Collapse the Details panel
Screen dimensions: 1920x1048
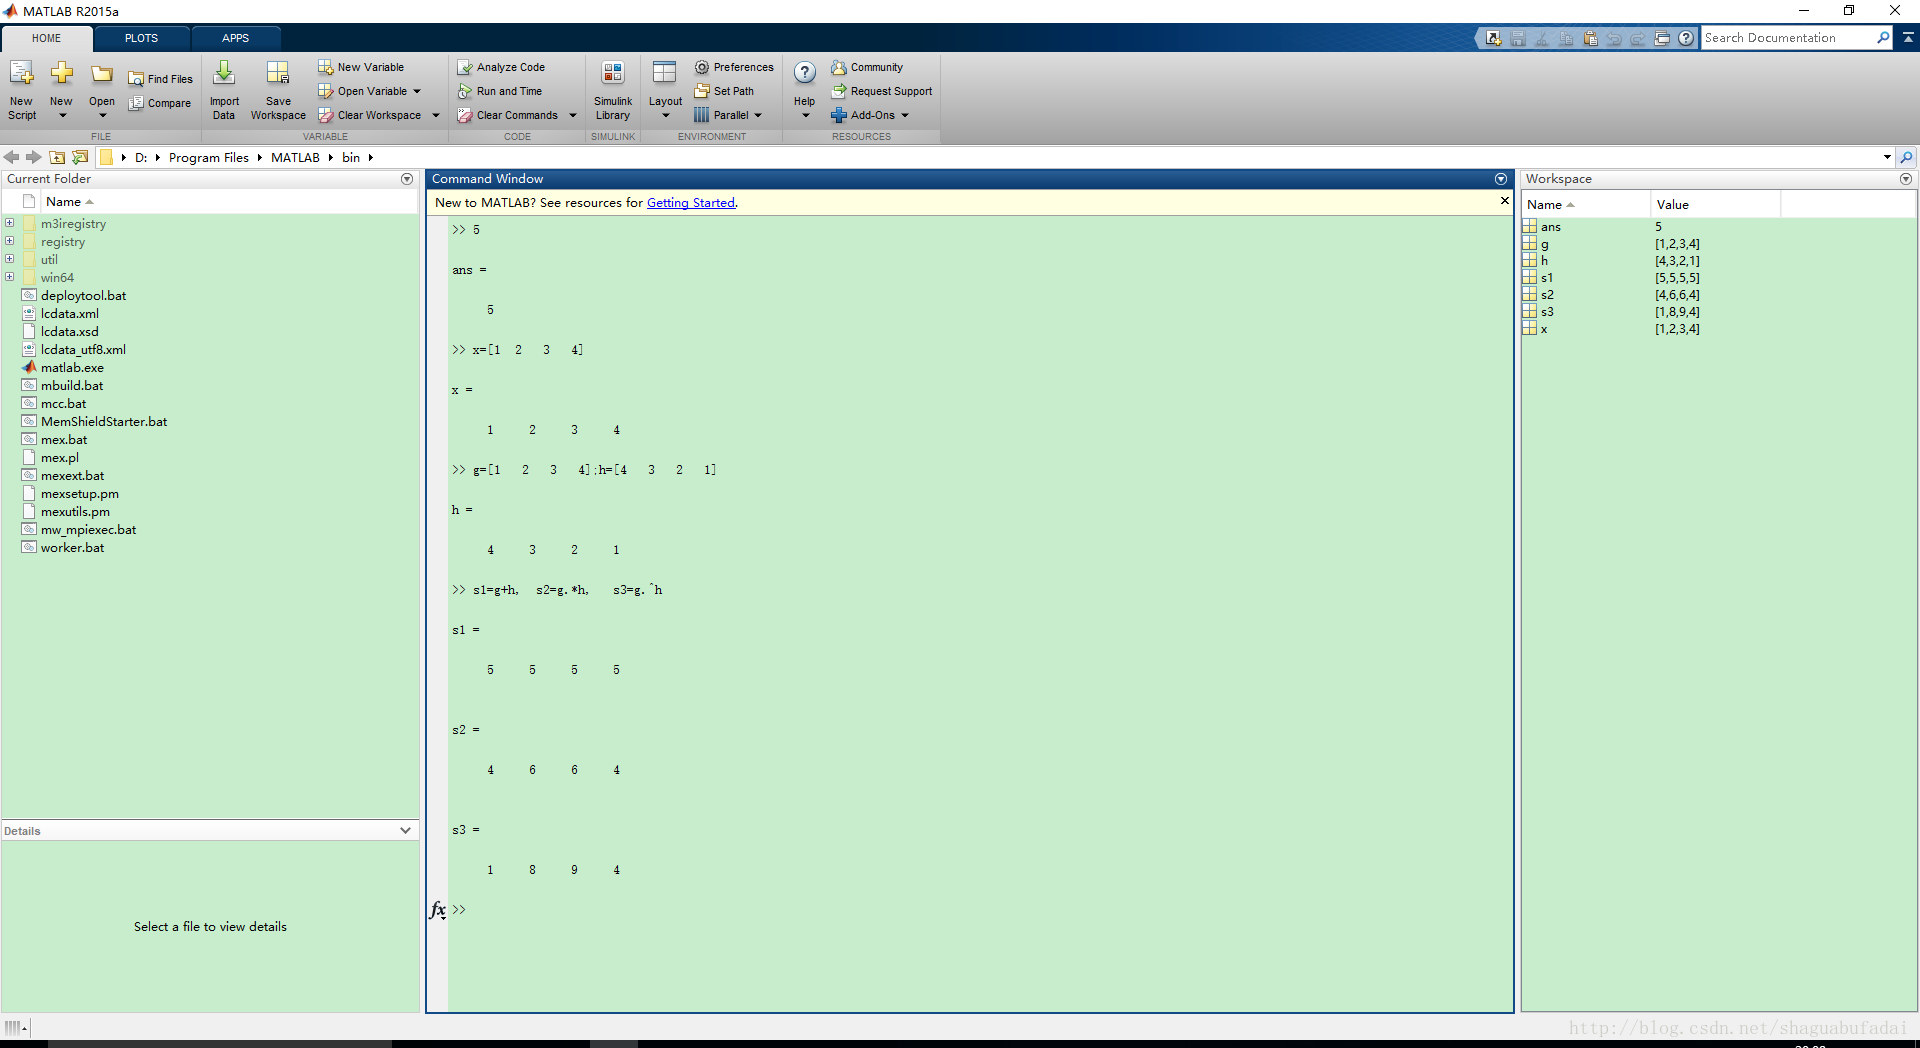[x=405, y=830]
